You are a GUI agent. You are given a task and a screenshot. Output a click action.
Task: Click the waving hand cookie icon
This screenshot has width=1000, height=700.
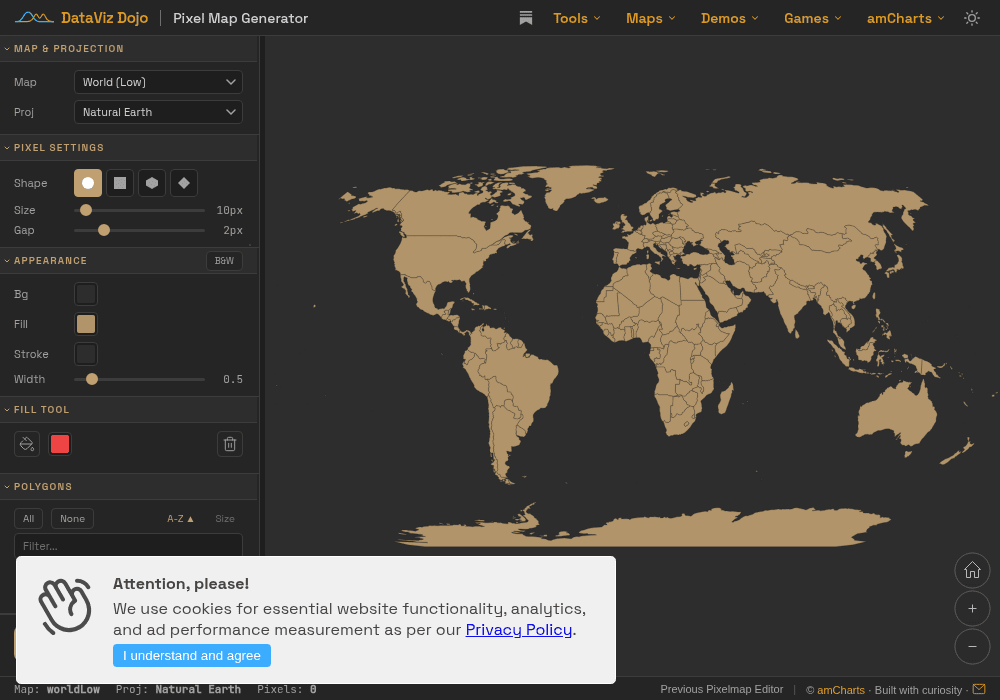point(65,606)
